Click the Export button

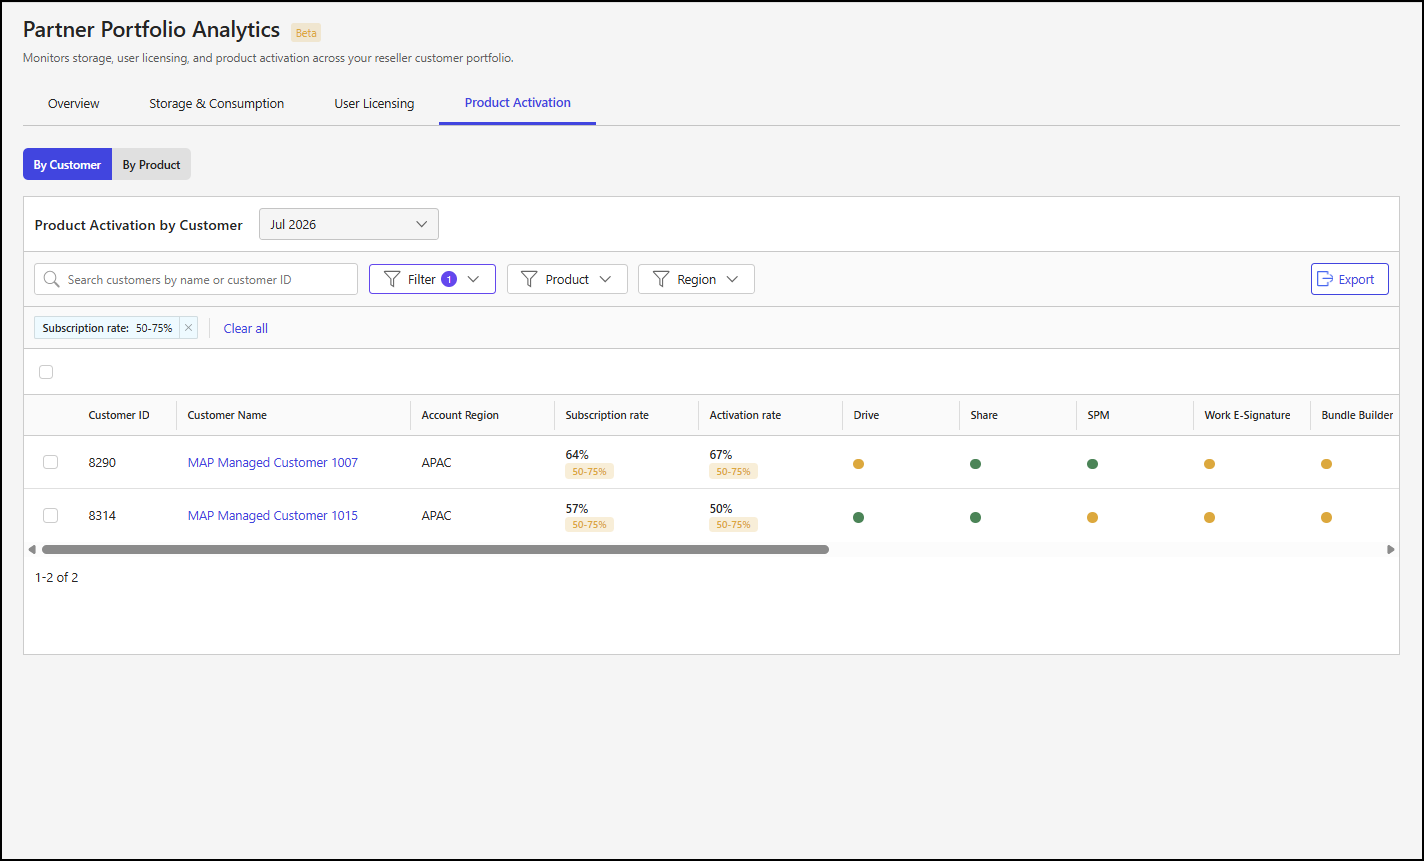click(x=1350, y=279)
